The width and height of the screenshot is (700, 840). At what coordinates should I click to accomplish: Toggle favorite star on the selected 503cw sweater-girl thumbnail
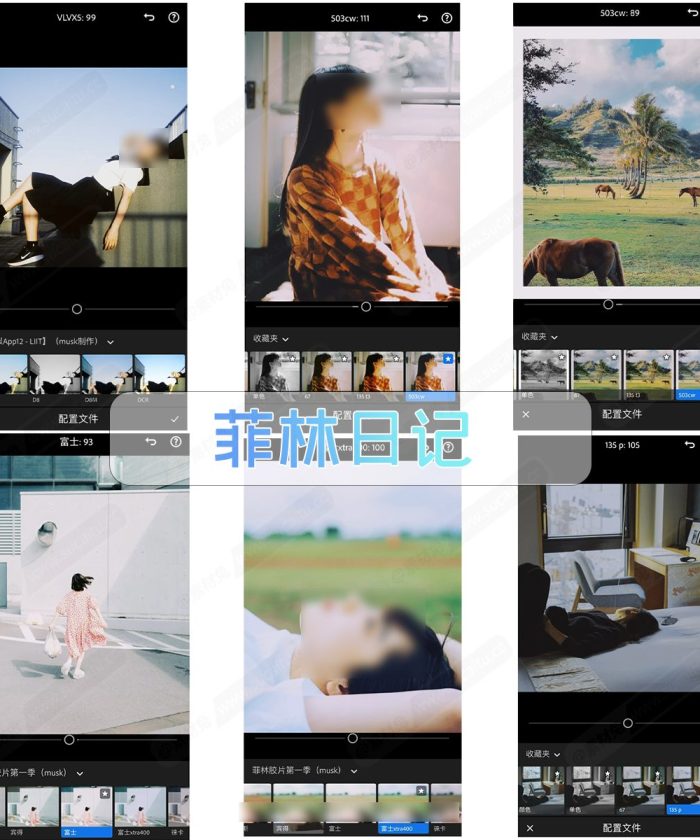[x=448, y=358]
